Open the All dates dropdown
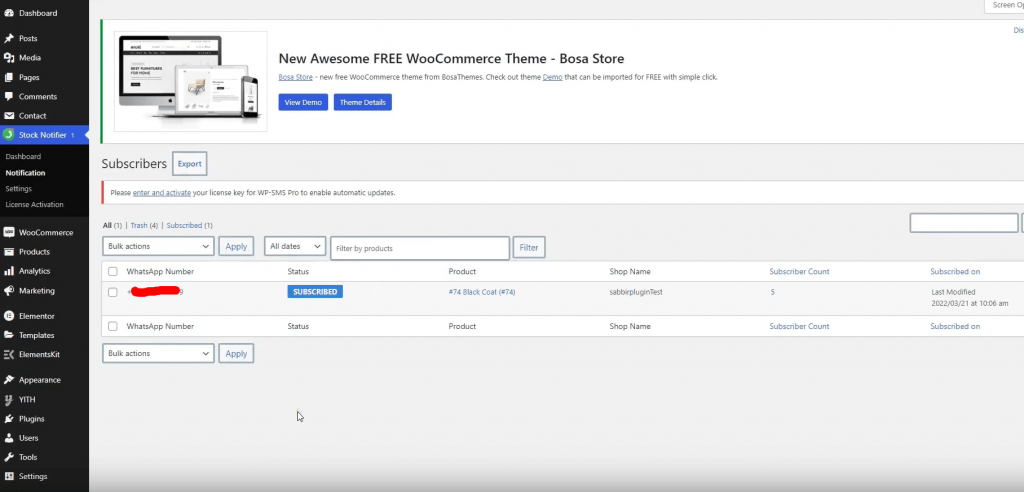1024x492 pixels. [x=295, y=246]
